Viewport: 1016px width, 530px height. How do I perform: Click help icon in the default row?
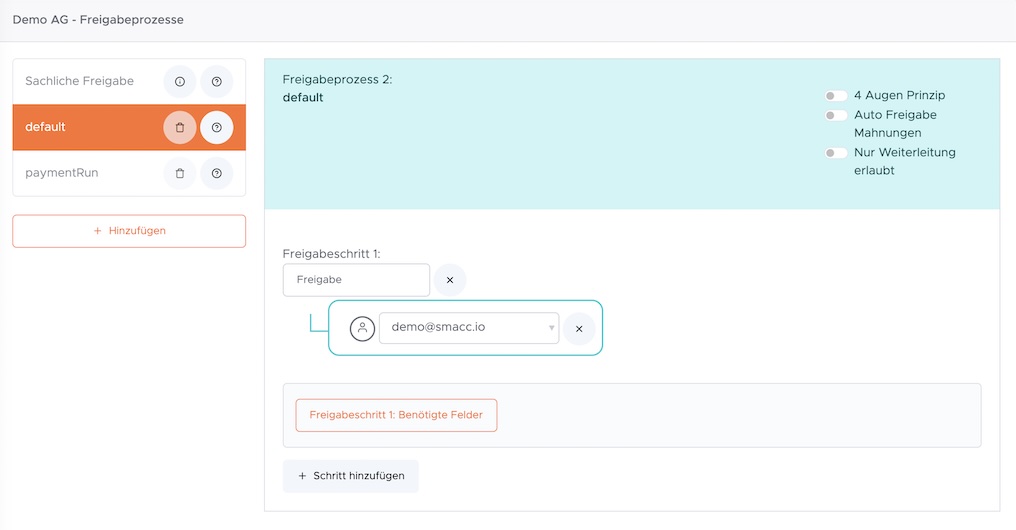[216, 127]
